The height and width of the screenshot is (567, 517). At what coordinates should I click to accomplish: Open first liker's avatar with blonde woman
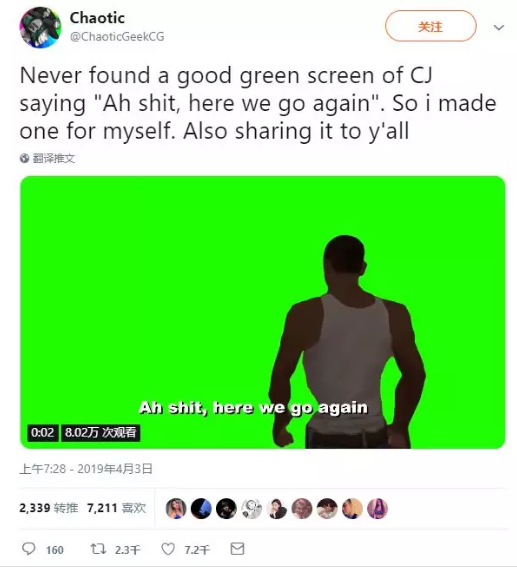click(176, 508)
